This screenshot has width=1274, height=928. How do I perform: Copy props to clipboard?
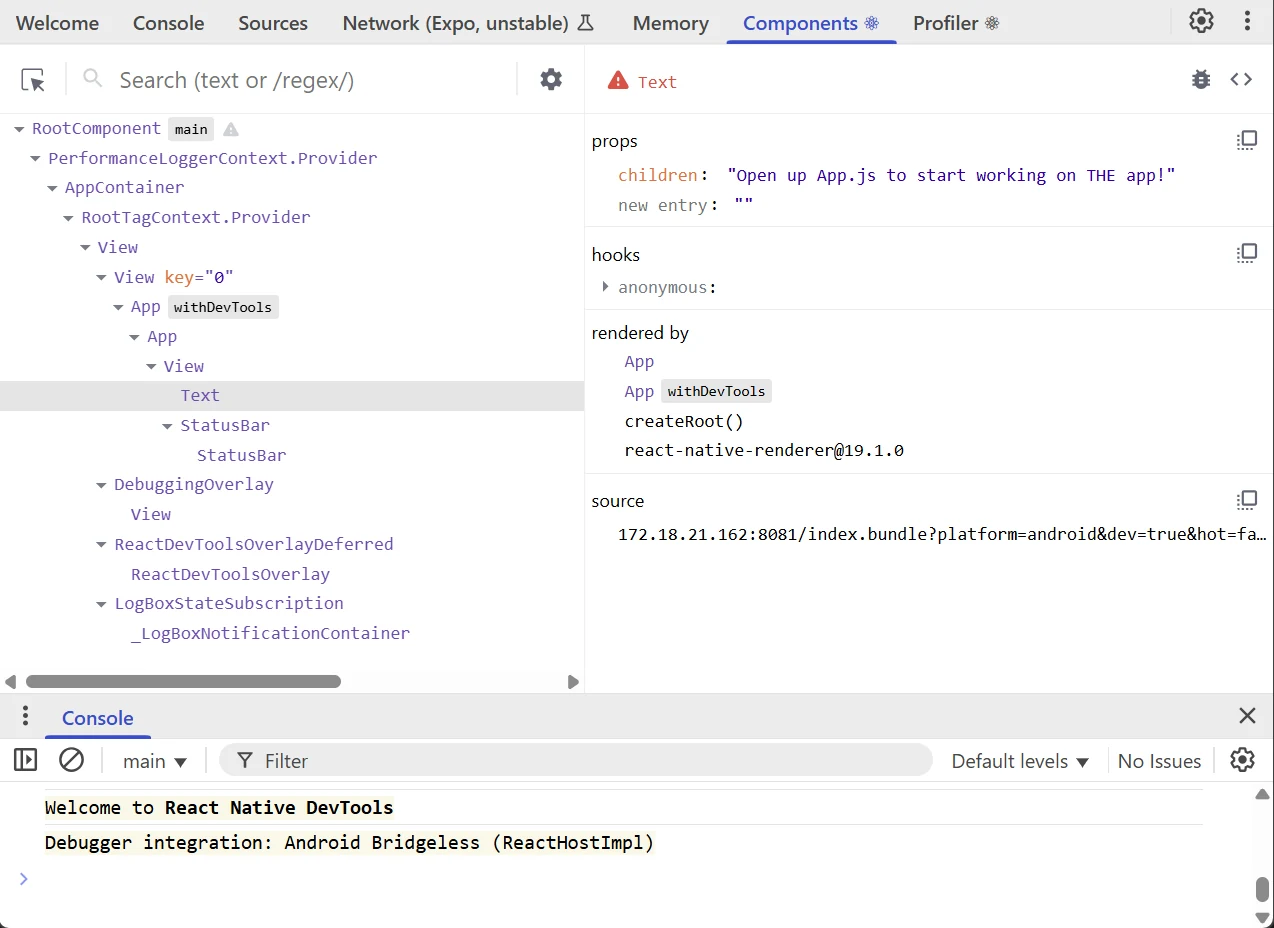[x=1247, y=141]
